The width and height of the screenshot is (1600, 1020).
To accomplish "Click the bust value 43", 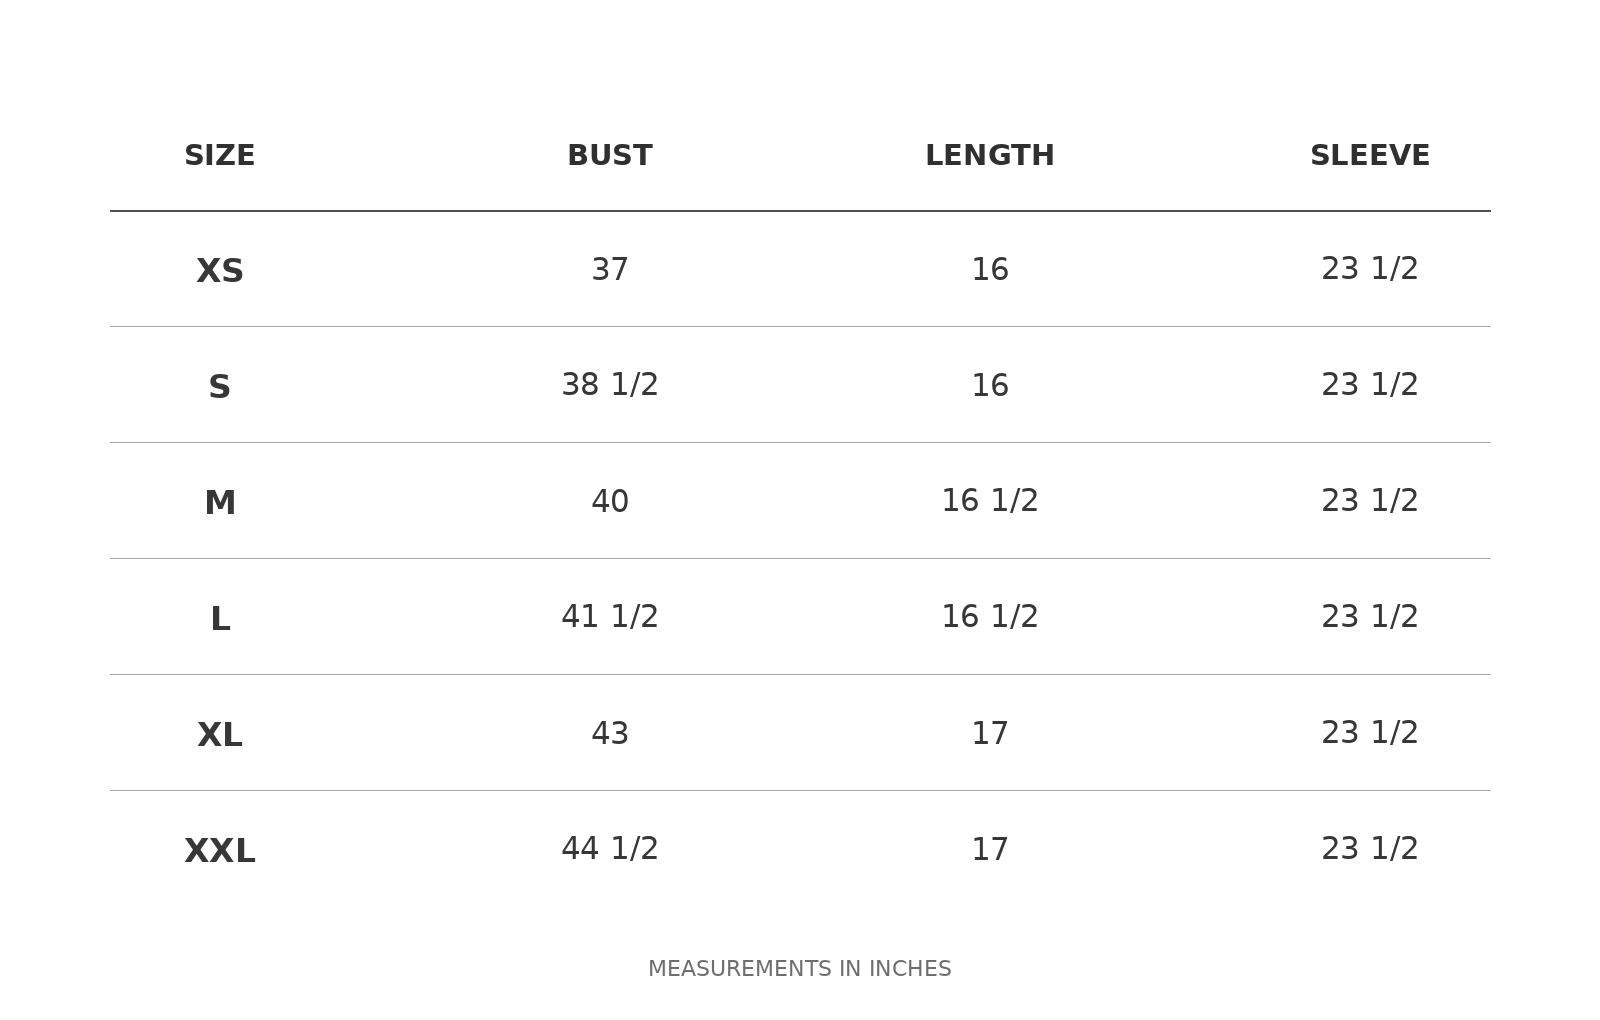I will pyautogui.click(x=610, y=734).
